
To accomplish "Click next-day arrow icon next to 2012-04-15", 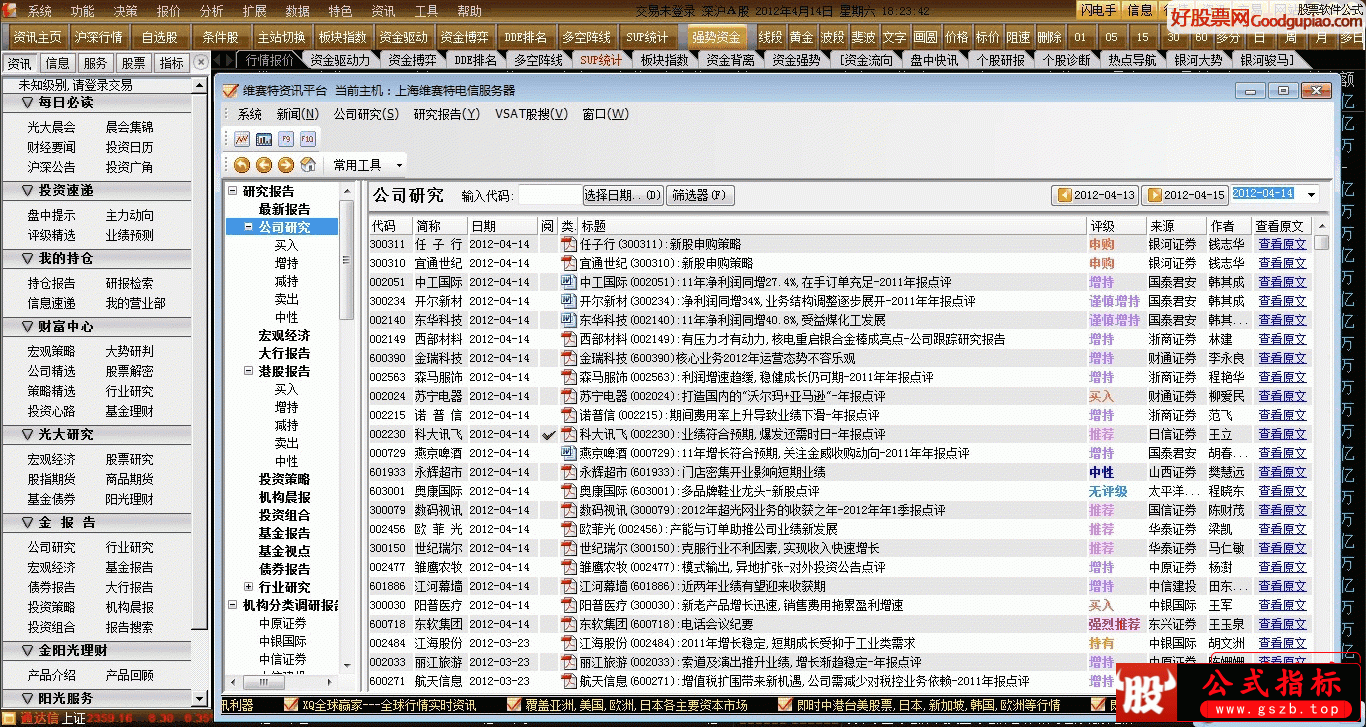I will 1154,195.
